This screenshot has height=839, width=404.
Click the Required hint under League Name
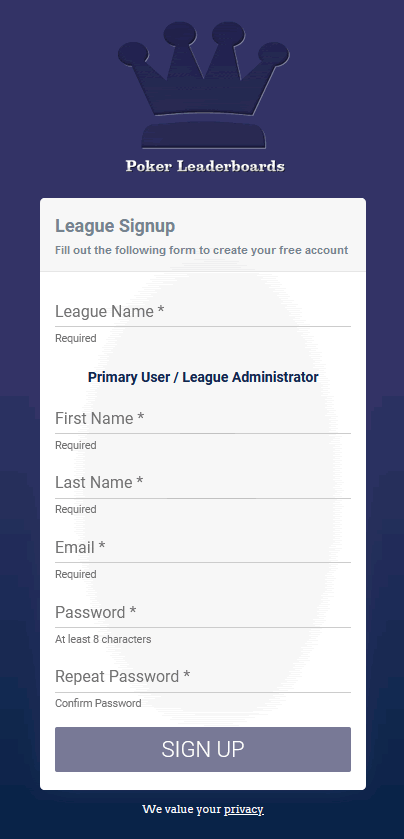coord(75,338)
